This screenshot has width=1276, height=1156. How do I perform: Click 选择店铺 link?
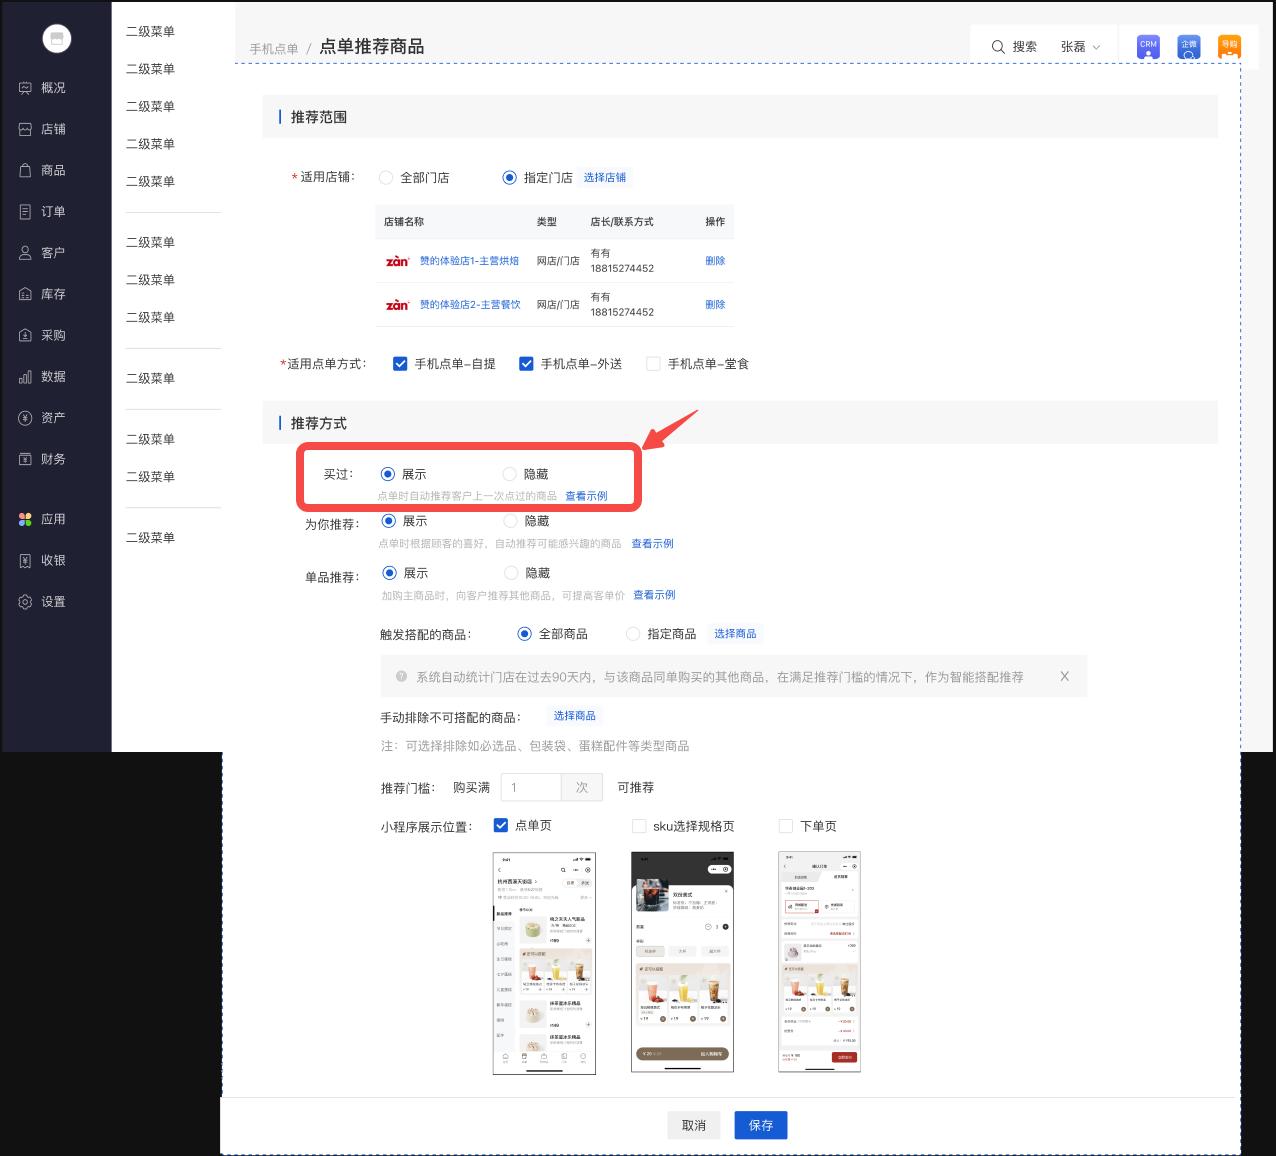605,178
